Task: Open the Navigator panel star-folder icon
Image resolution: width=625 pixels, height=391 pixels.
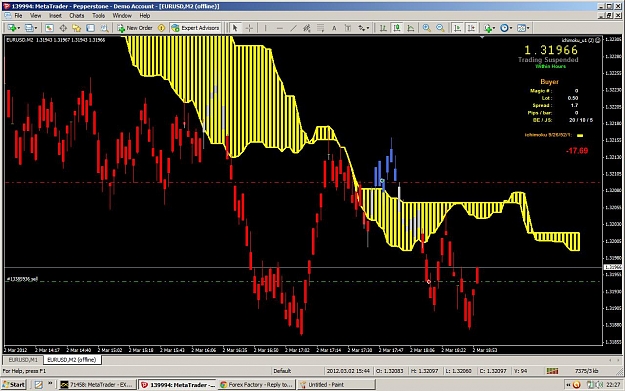Action: [77, 28]
